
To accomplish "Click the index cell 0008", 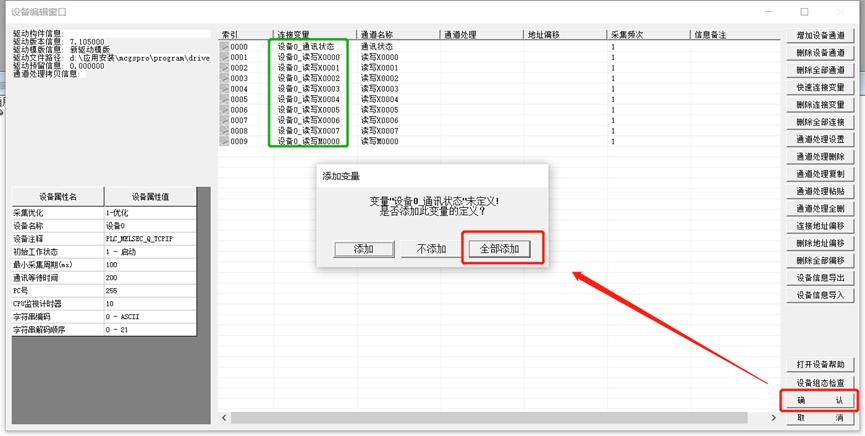I will (x=239, y=131).
